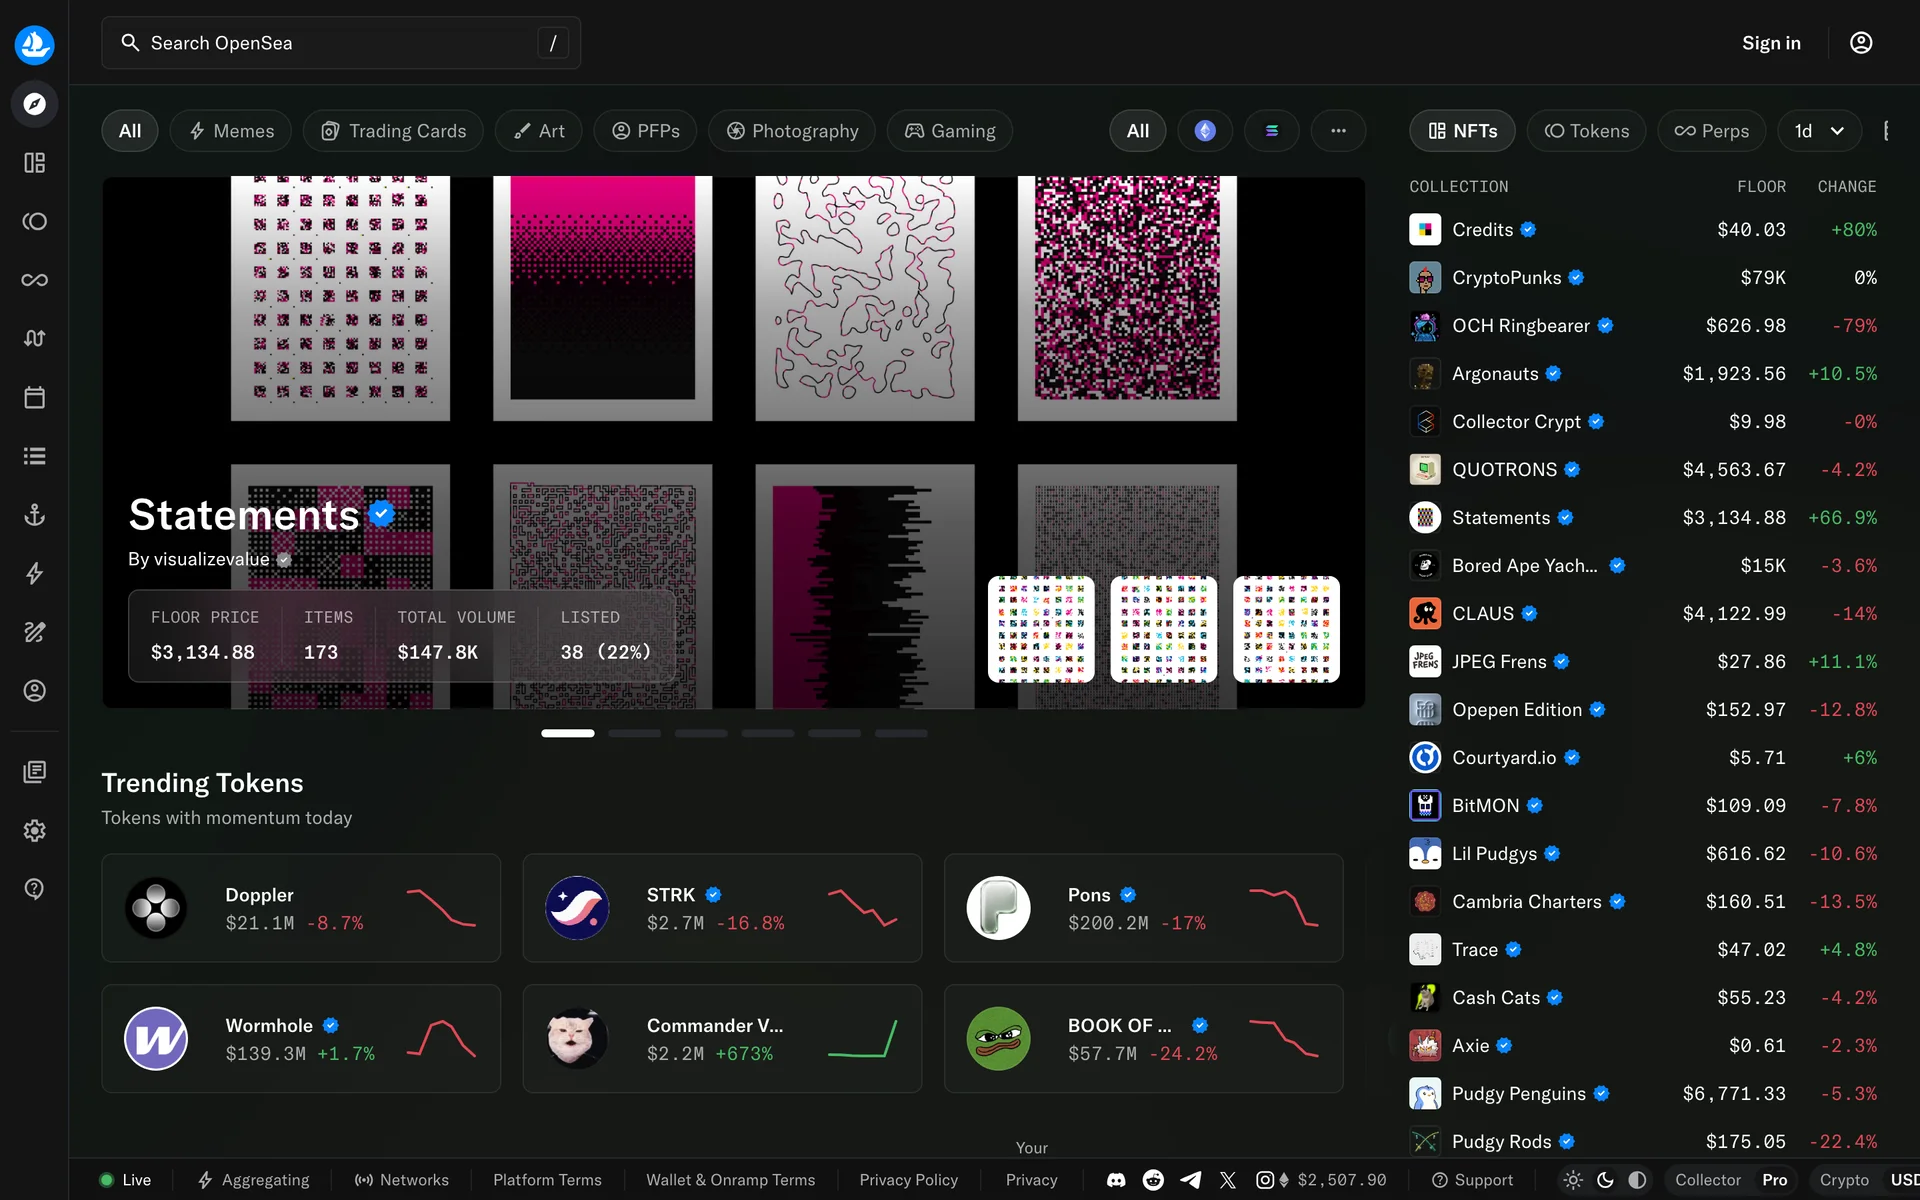Click the swap arrows sidebar icon
Screen dimensions: 1920x1200
click(34, 338)
